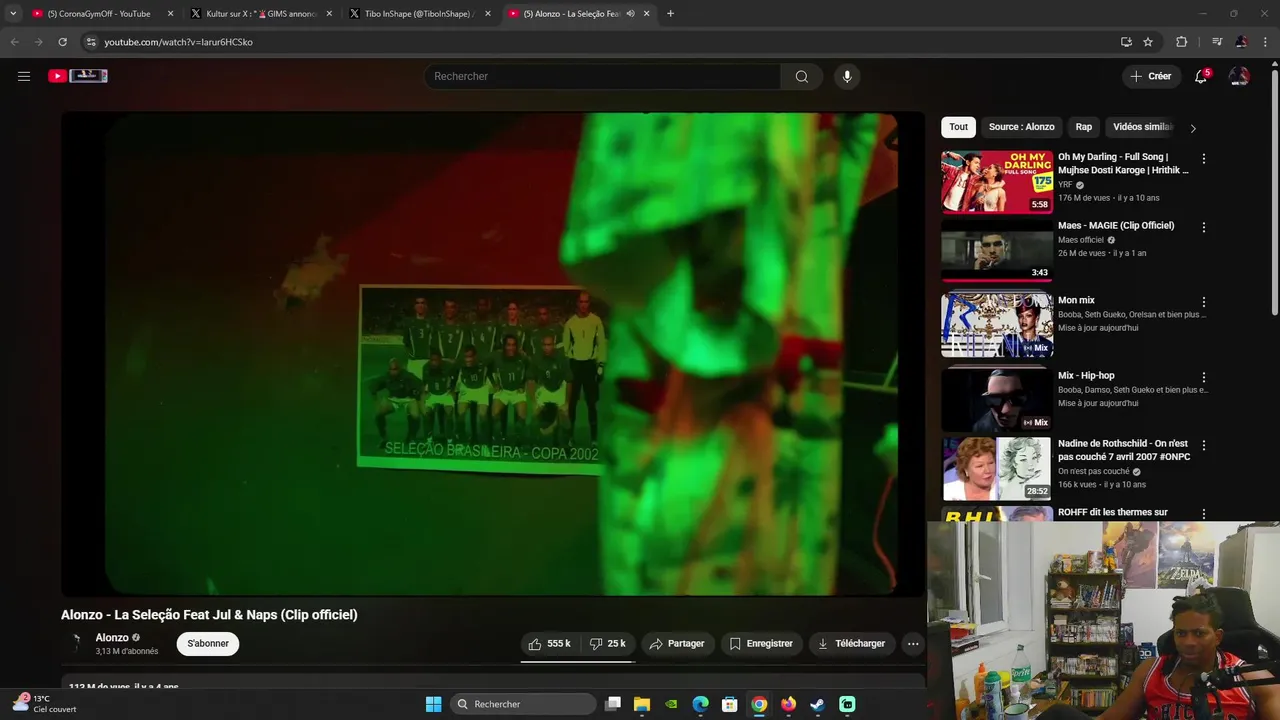Open the NVIDIA app on the taskbar
The height and width of the screenshot is (720, 1280).
pos(671,704)
